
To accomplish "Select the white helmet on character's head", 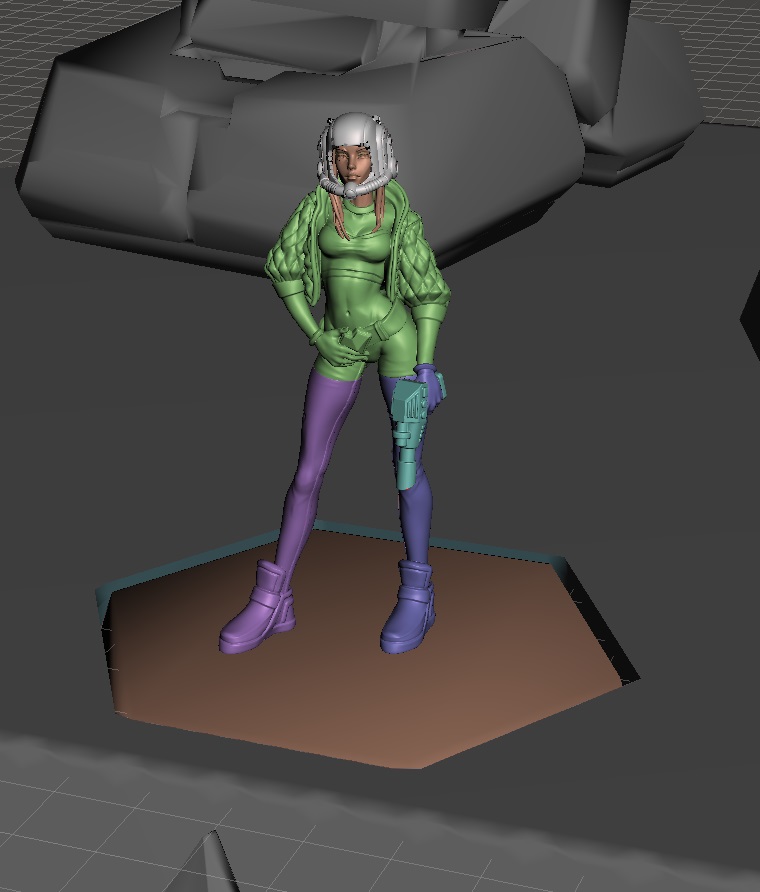I will [x=356, y=129].
